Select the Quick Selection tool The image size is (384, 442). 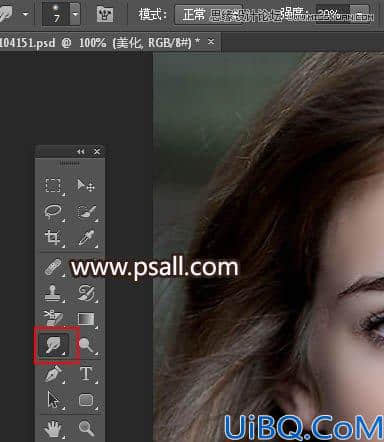tap(86, 211)
